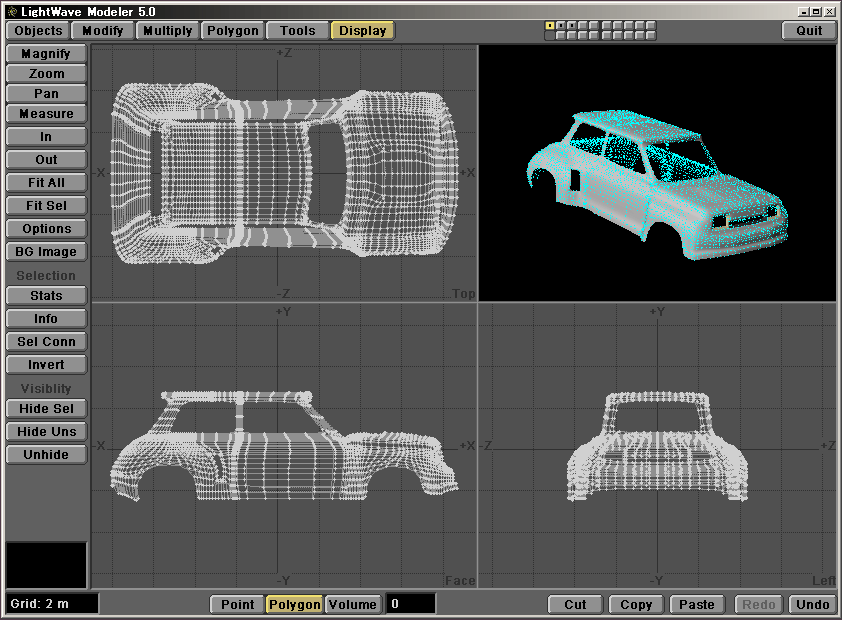
Task: Click the Measure tool button
Action: 46,114
